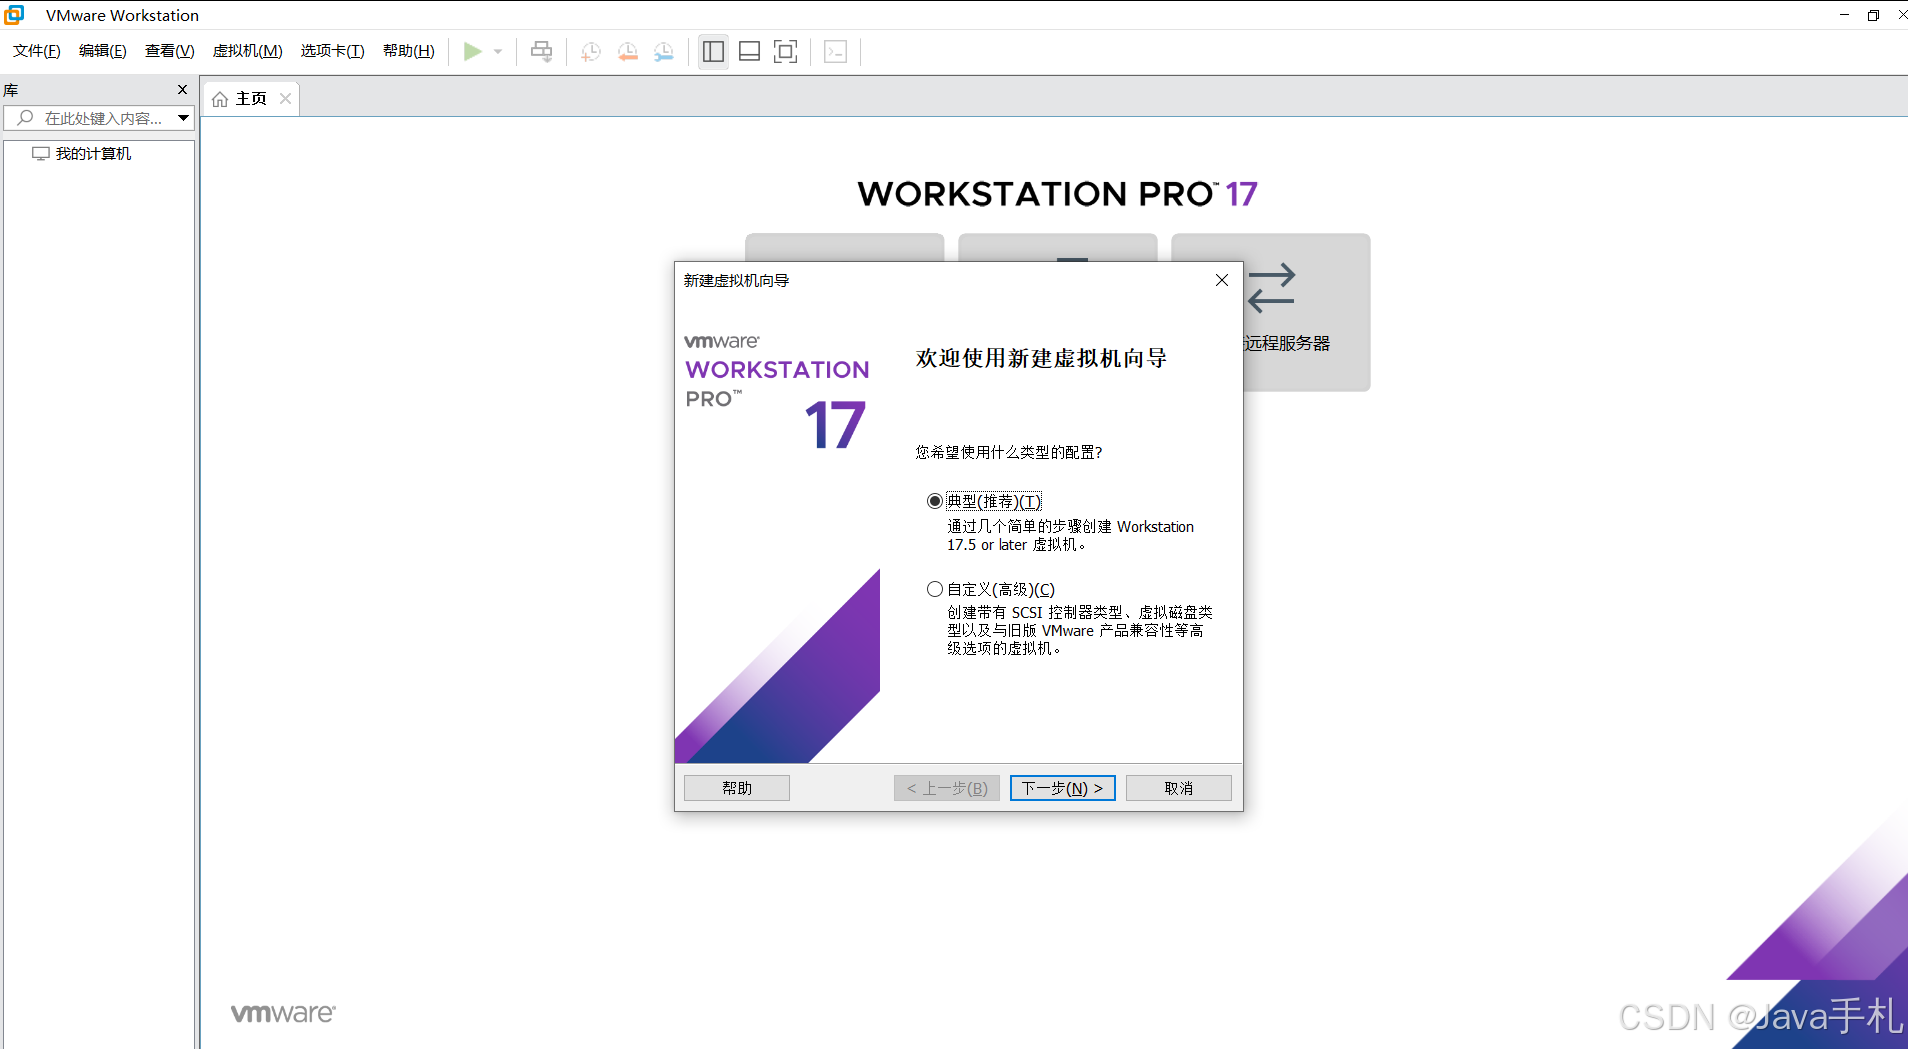Open the snapshot manager icon

[664, 52]
